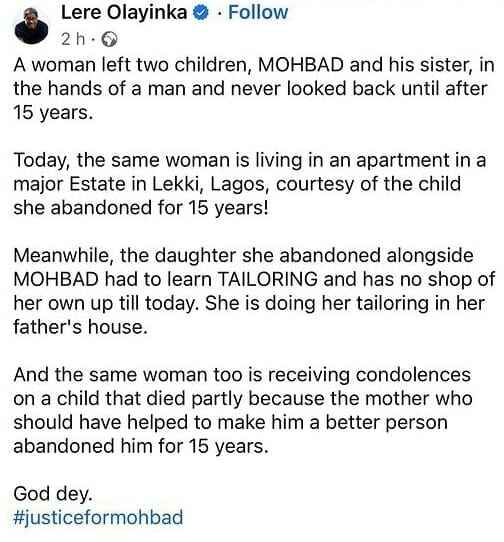
Task: Click '15 years!' with the exclamation mark
Action: pos(228,208)
